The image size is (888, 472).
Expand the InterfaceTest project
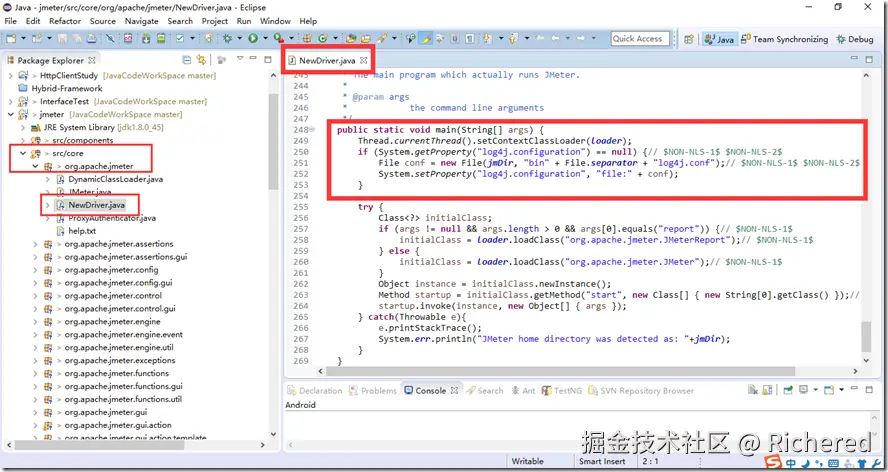[x=11, y=101]
